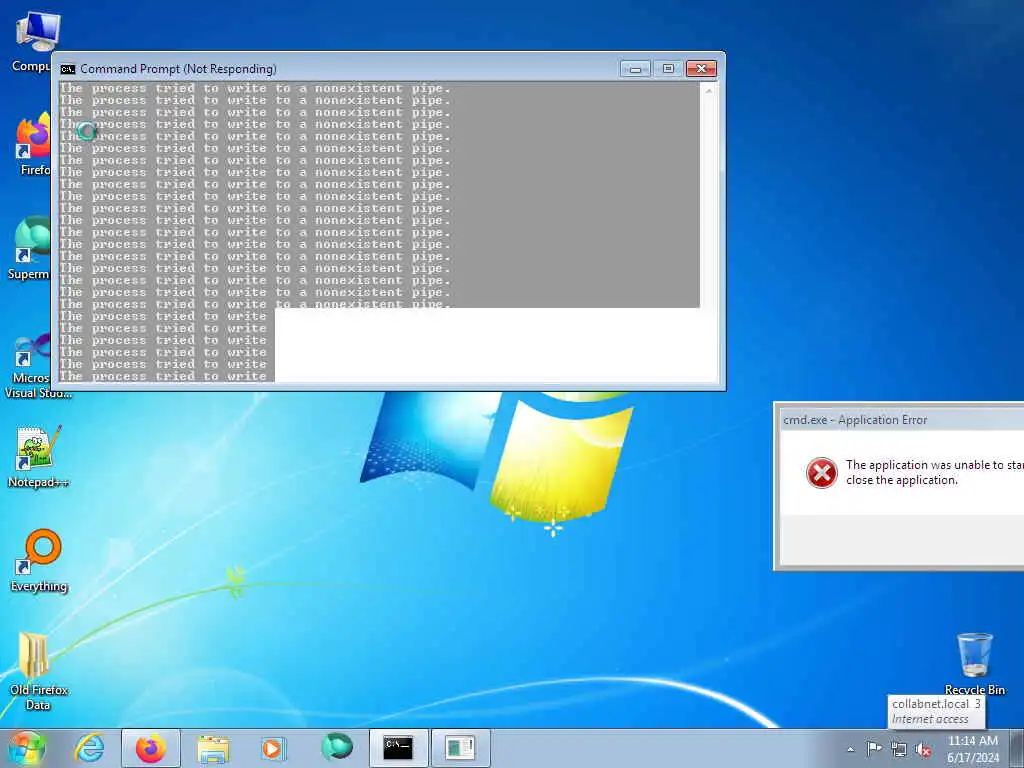Close the not responding Command Prompt window
1024x768 pixels.
(701, 69)
